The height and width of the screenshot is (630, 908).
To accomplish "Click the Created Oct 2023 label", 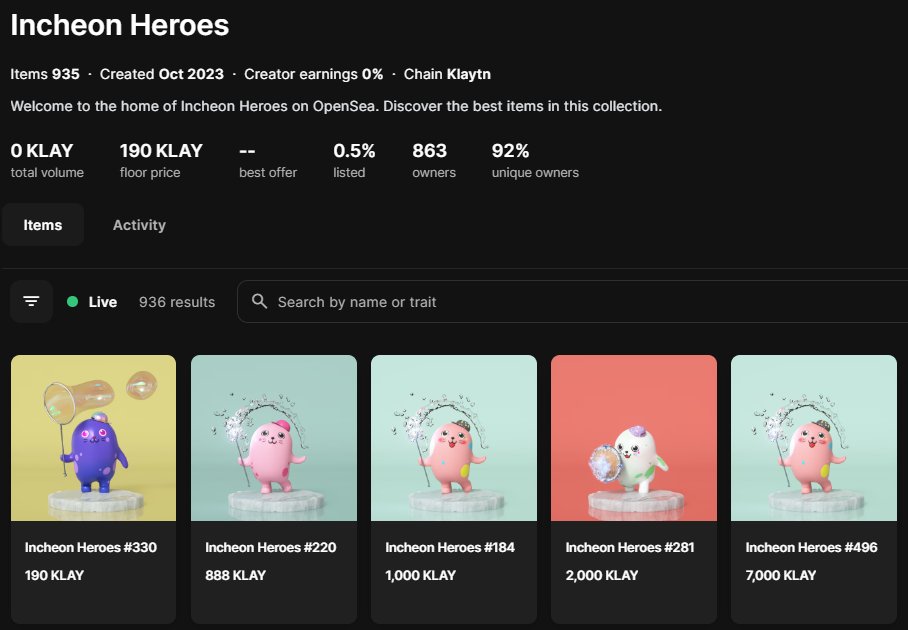I will (162, 74).
